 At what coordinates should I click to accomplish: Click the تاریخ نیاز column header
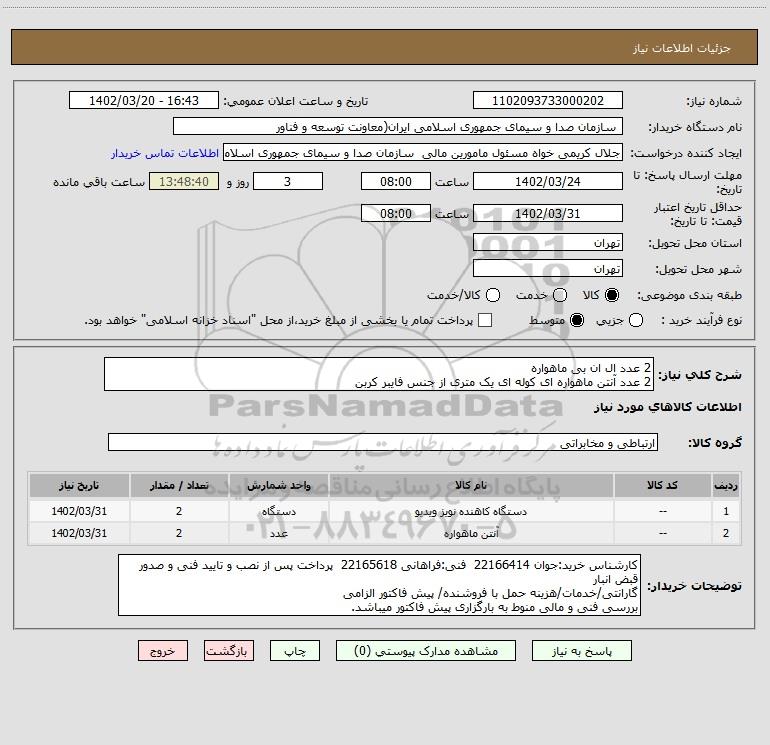pyautogui.click(x=79, y=485)
